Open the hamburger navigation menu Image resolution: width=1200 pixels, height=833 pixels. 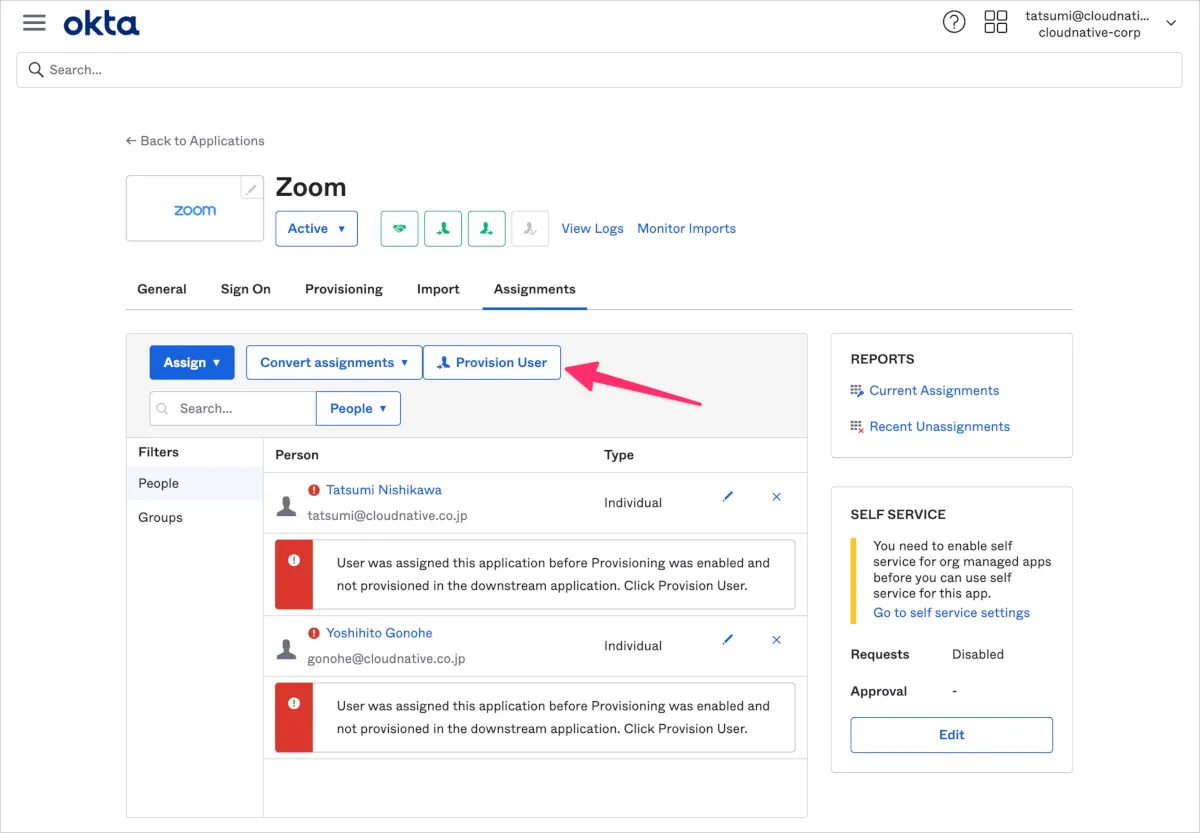coord(34,23)
